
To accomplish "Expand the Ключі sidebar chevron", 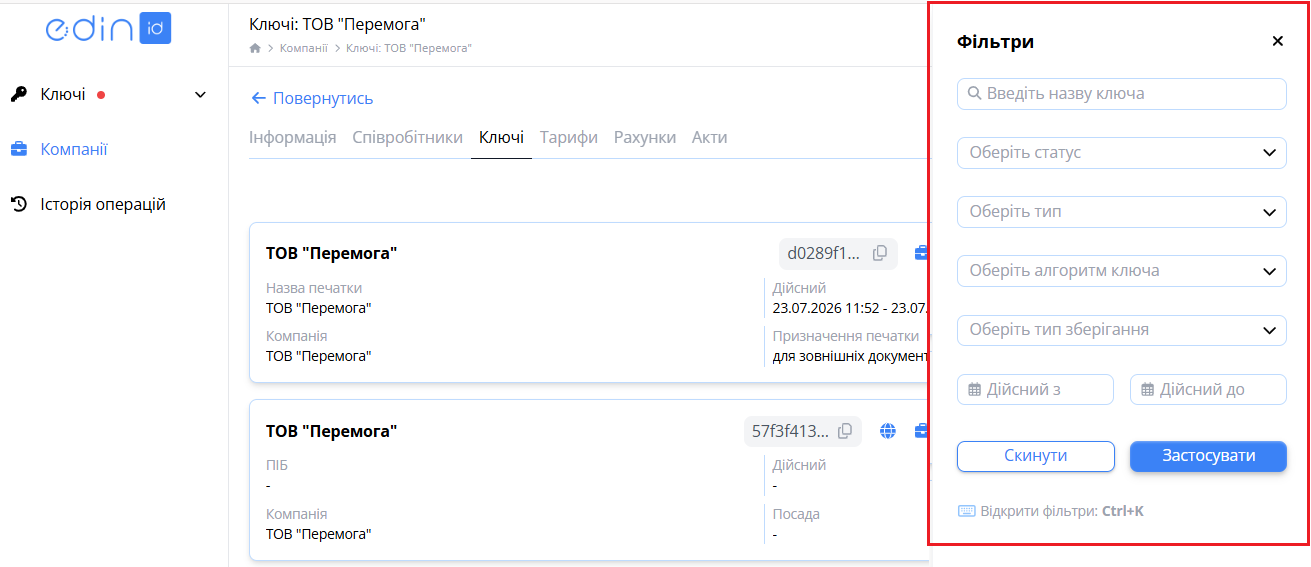I will click(200, 95).
